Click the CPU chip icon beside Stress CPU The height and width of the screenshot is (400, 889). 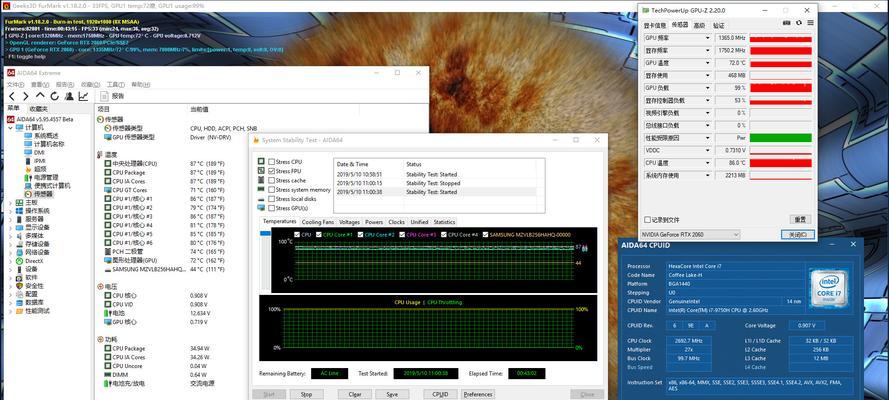(261, 161)
